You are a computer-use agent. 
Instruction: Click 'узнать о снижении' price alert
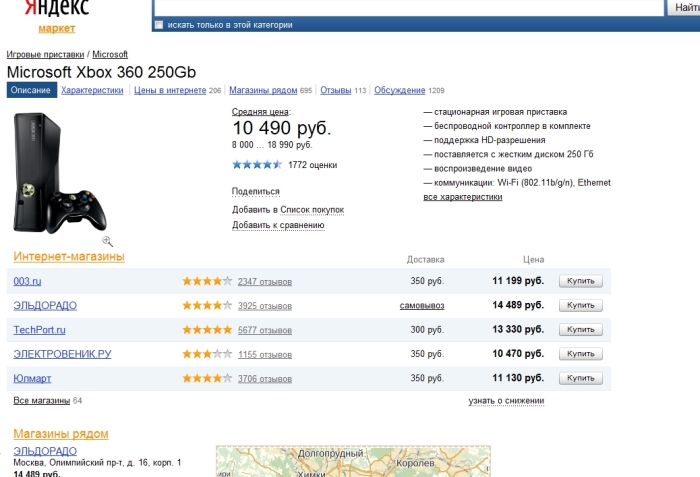506,401
